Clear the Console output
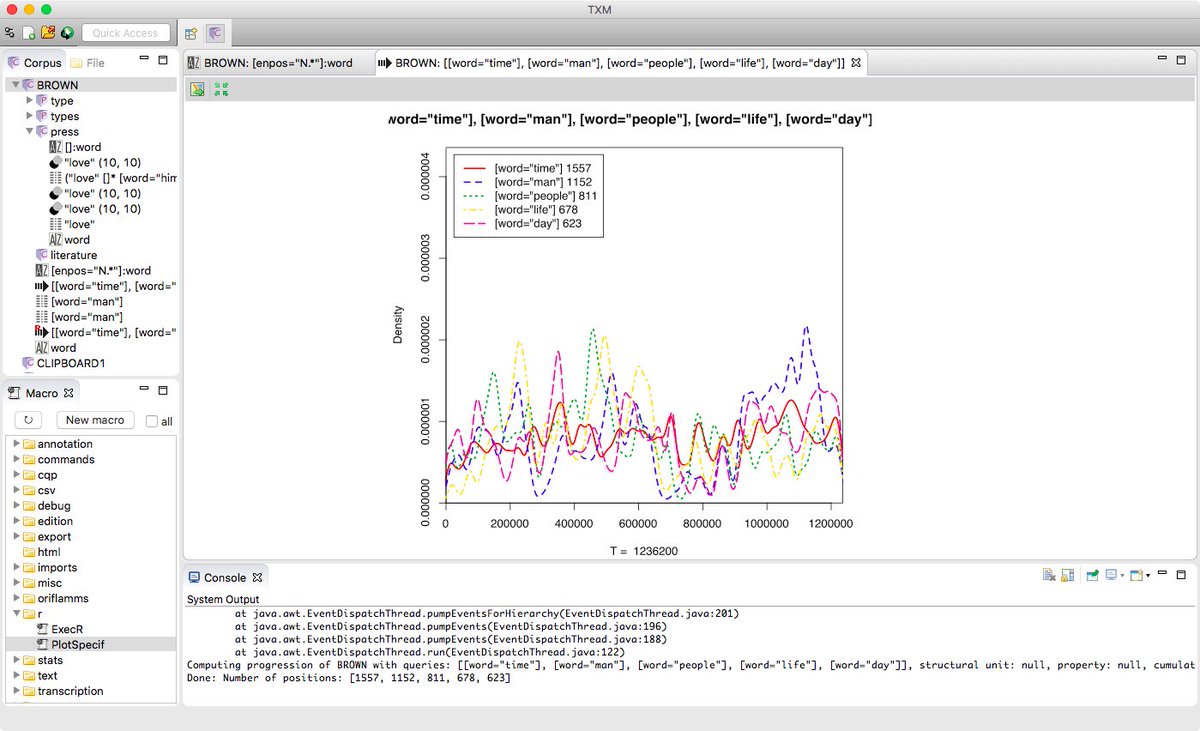1200x731 pixels. tap(1048, 575)
